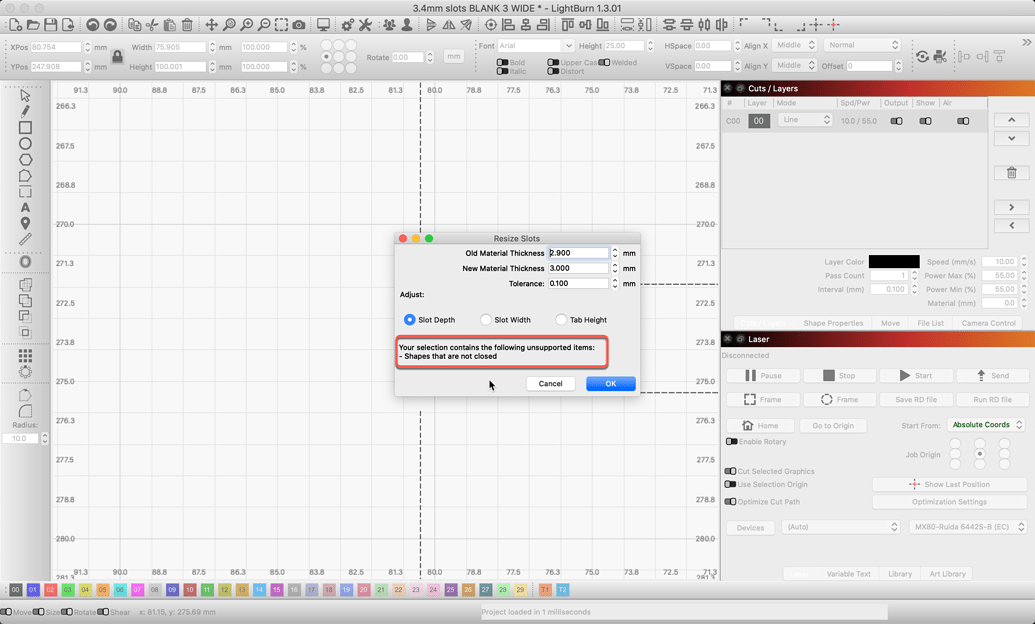Enable the Rotary option in the Laser panel
Screen dimensions: 1035x624
pos(731,441)
